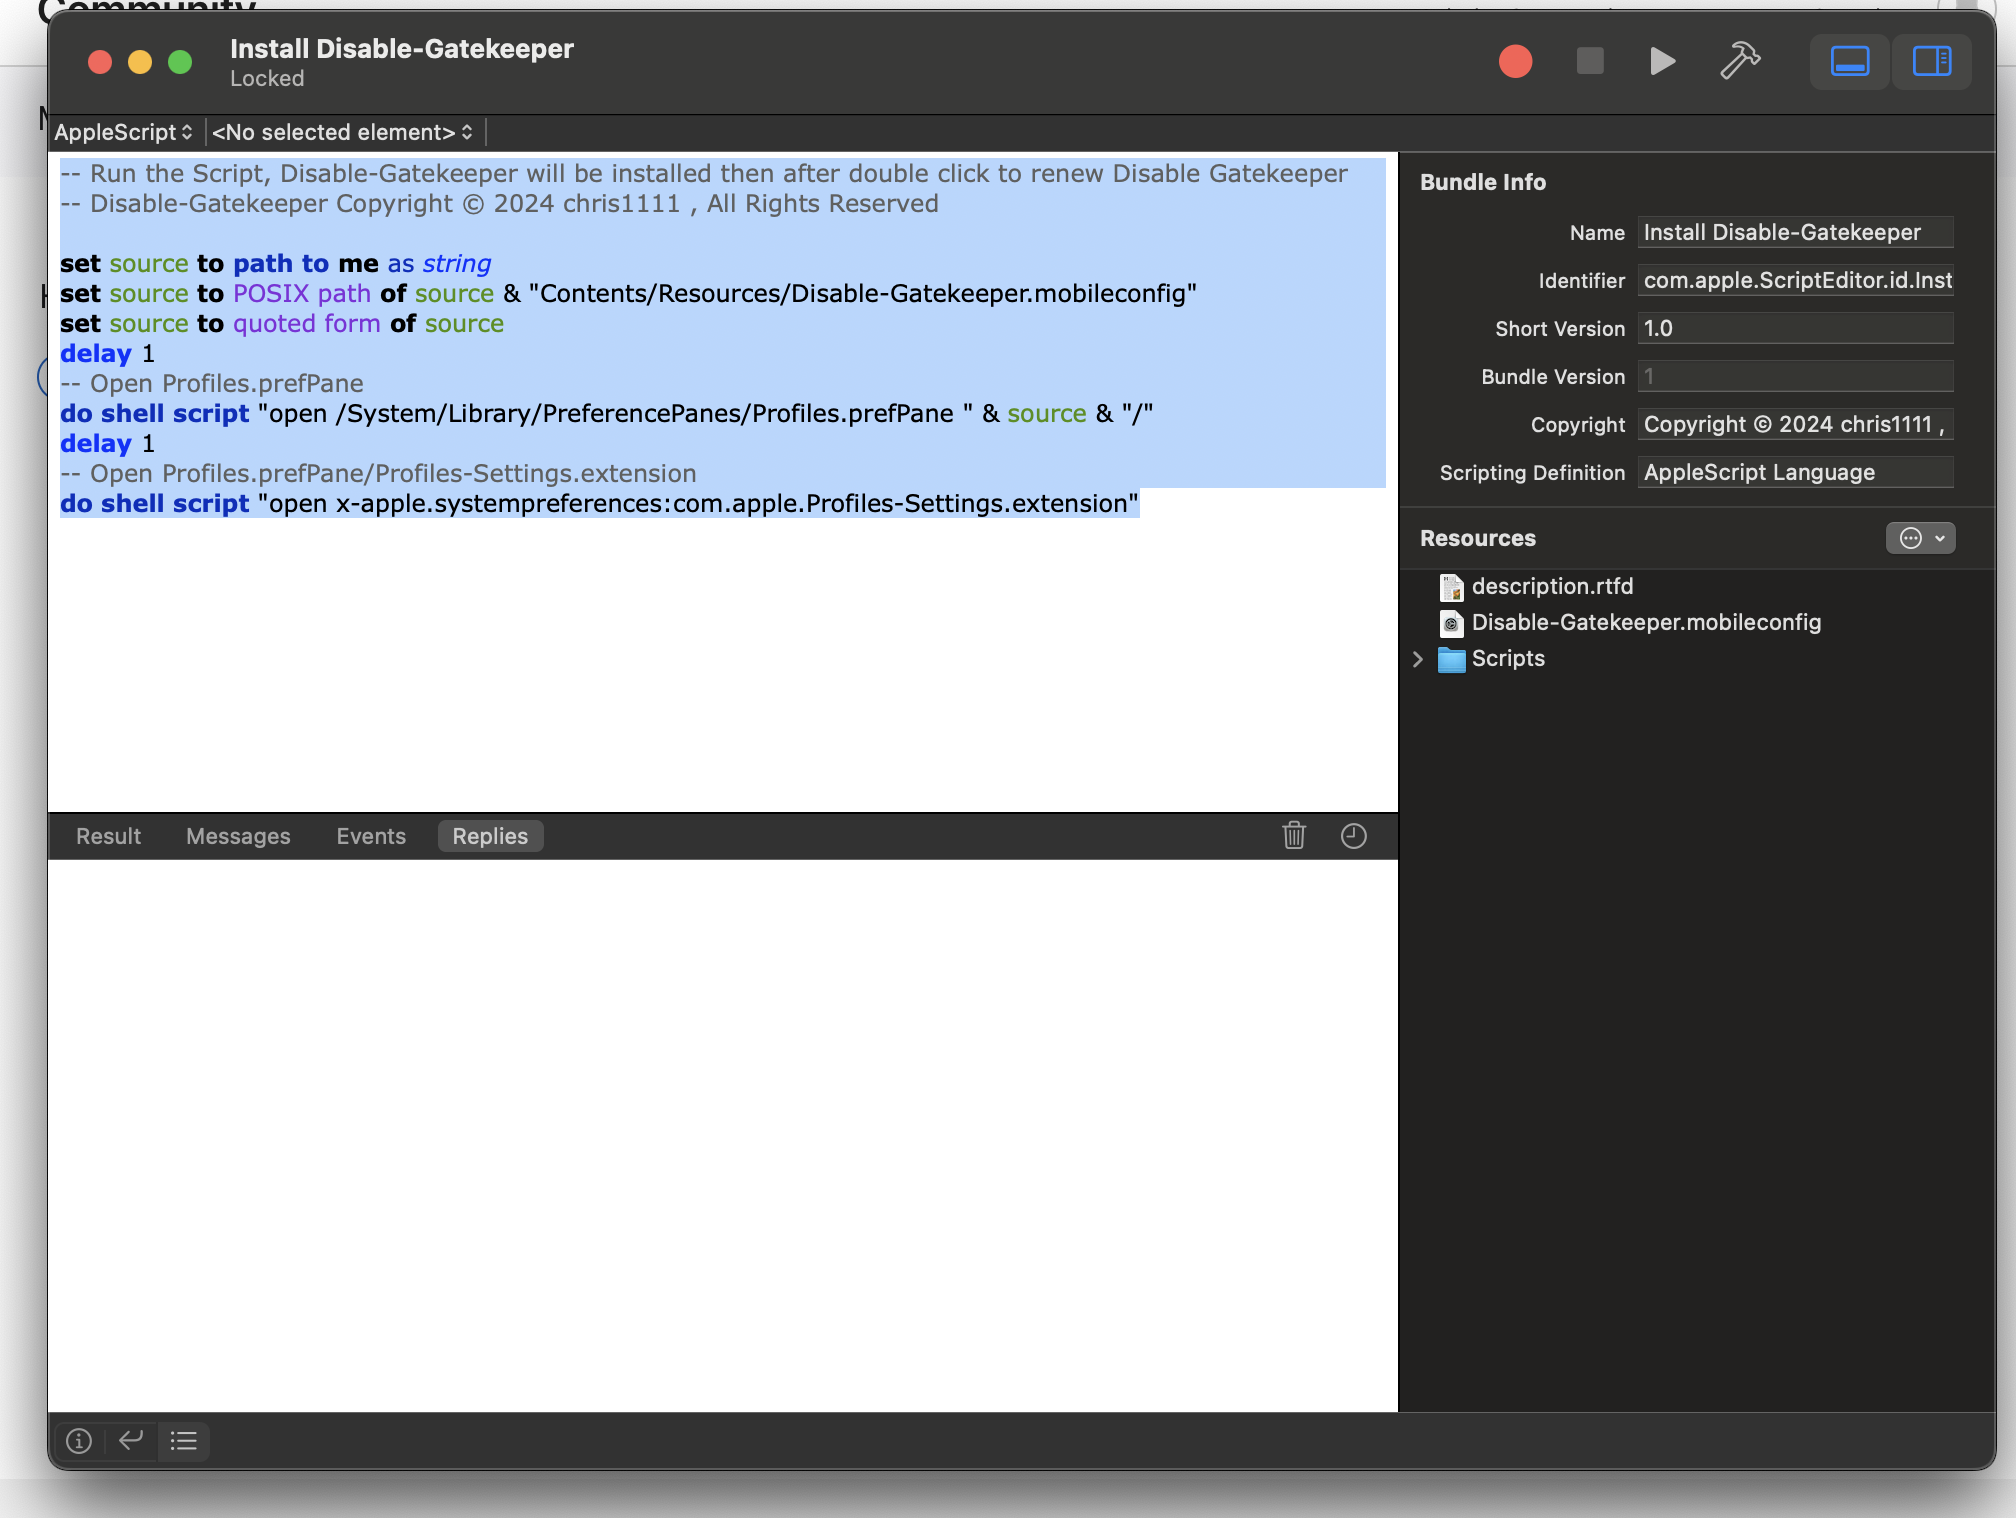Toggle the right bundle sidebar
This screenshot has height=1518, width=2016.
click(x=1931, y=61)
